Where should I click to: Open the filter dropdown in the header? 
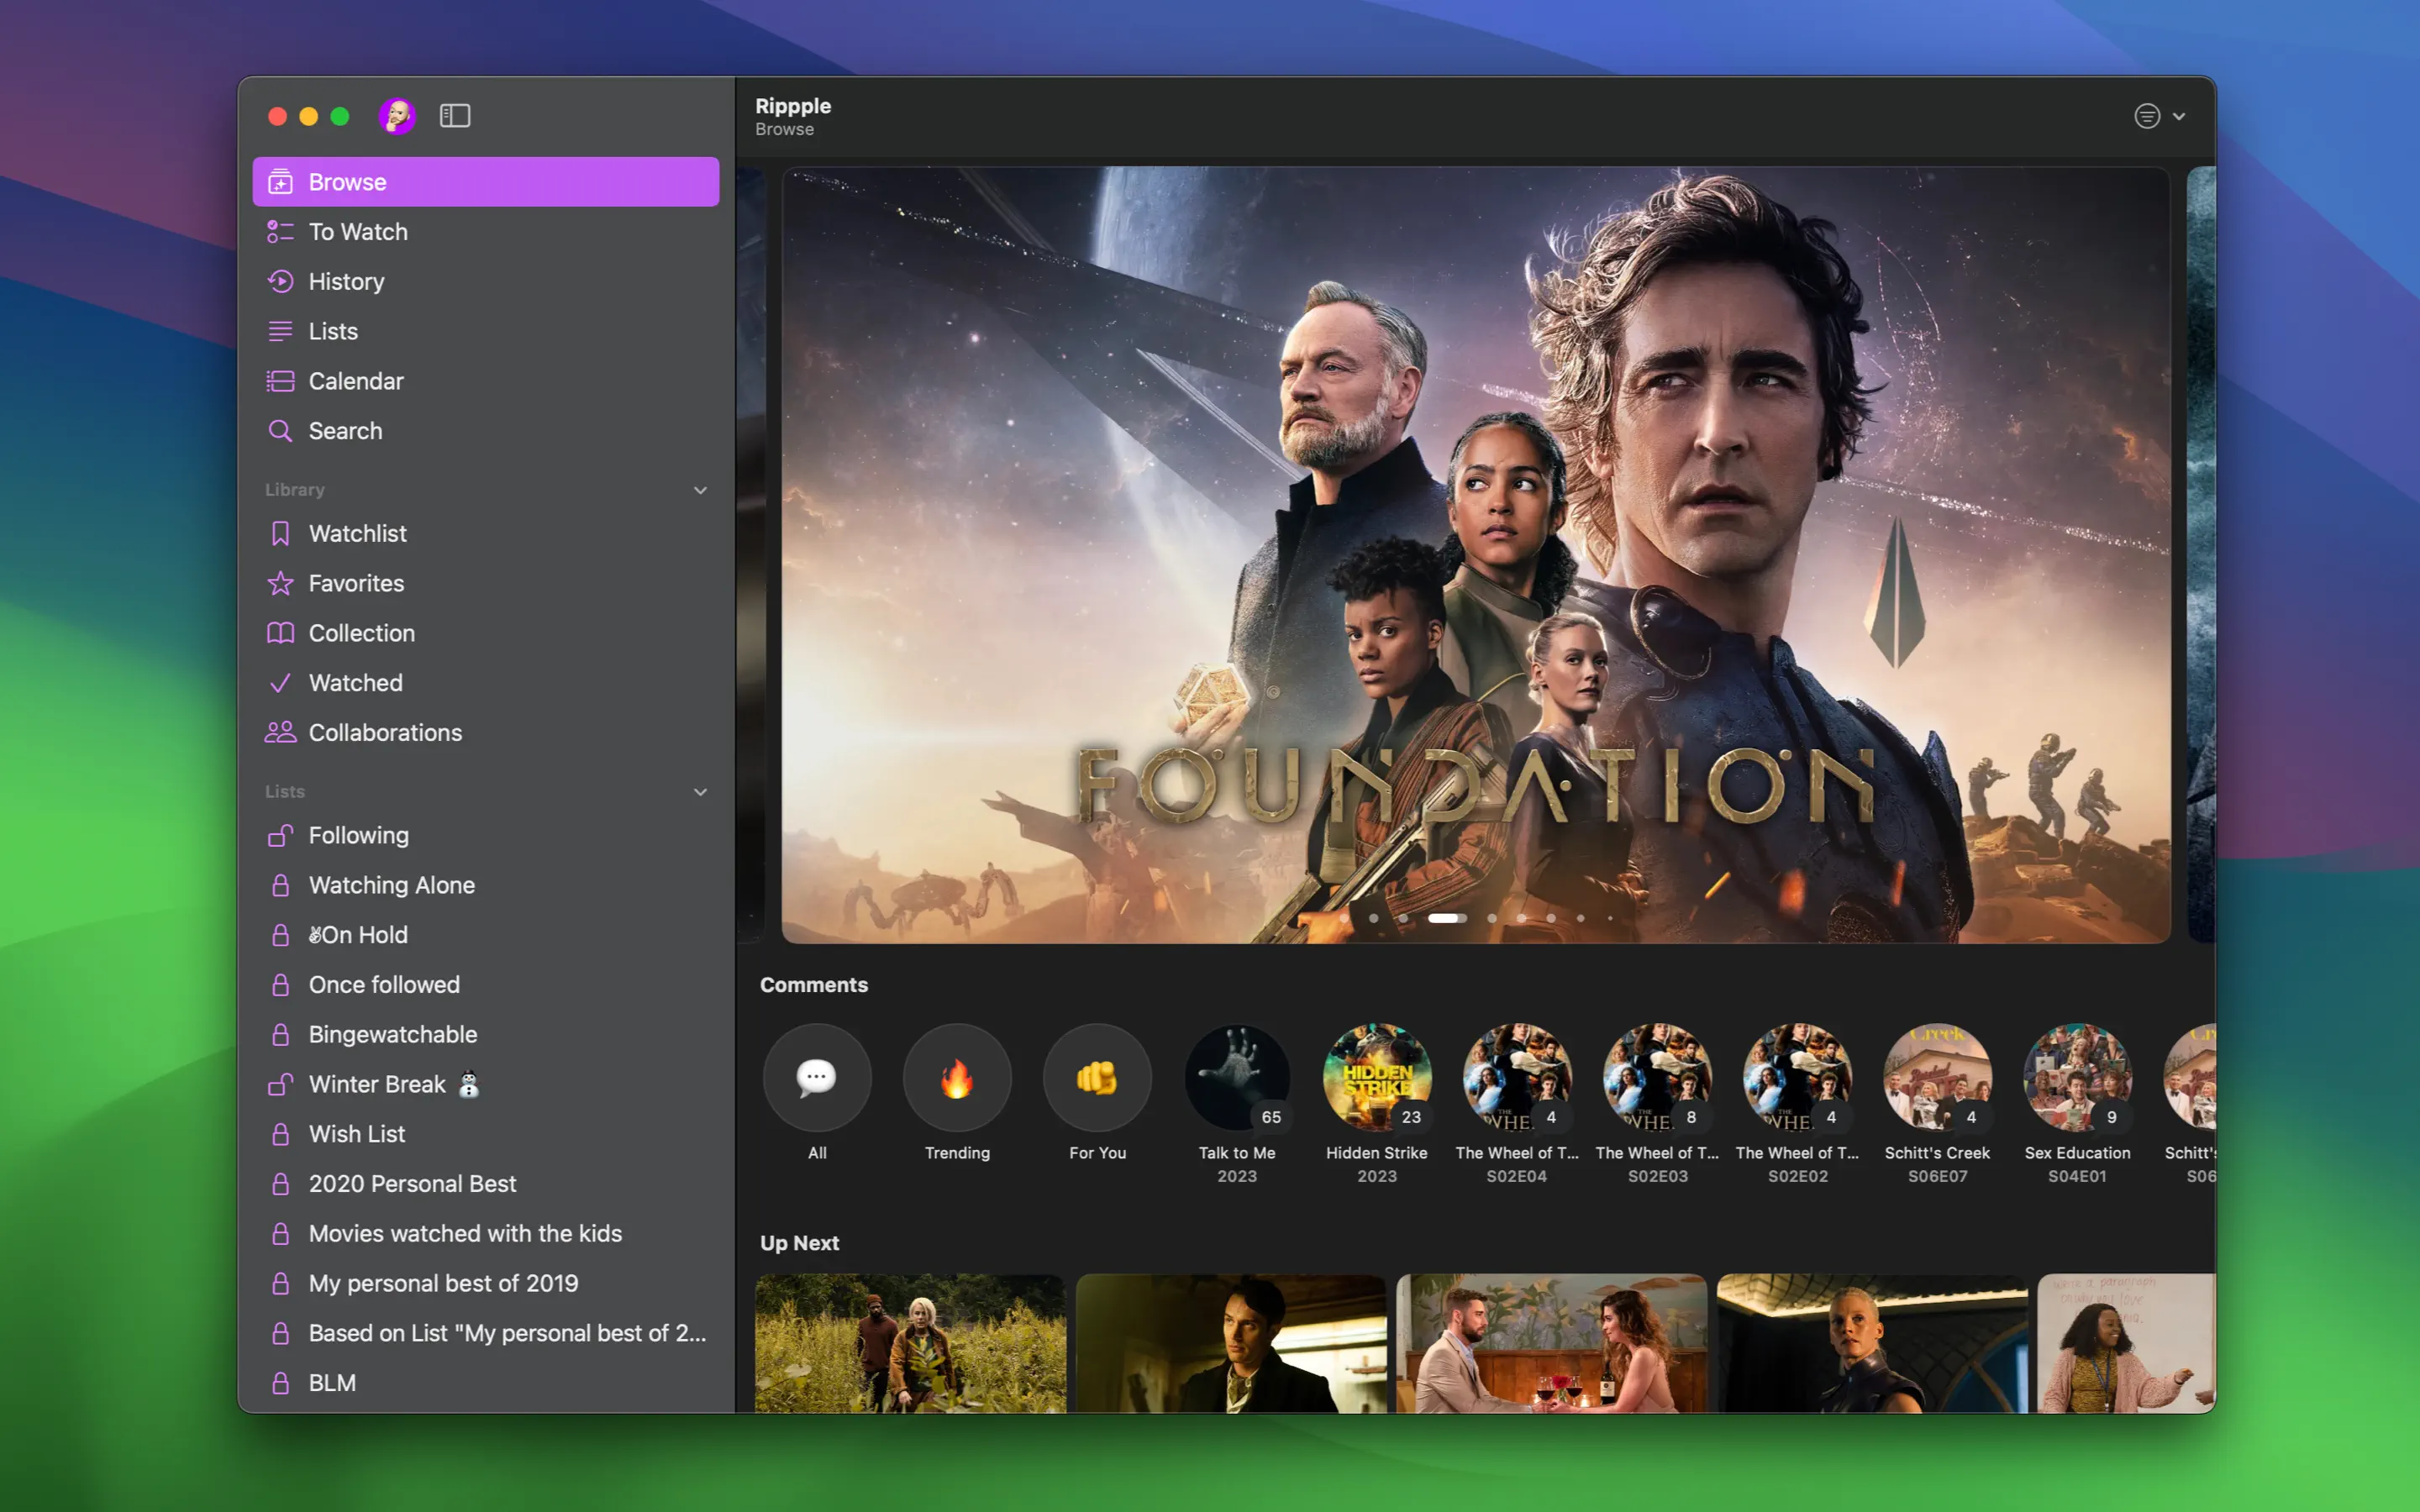click(x=2159, y=116)
